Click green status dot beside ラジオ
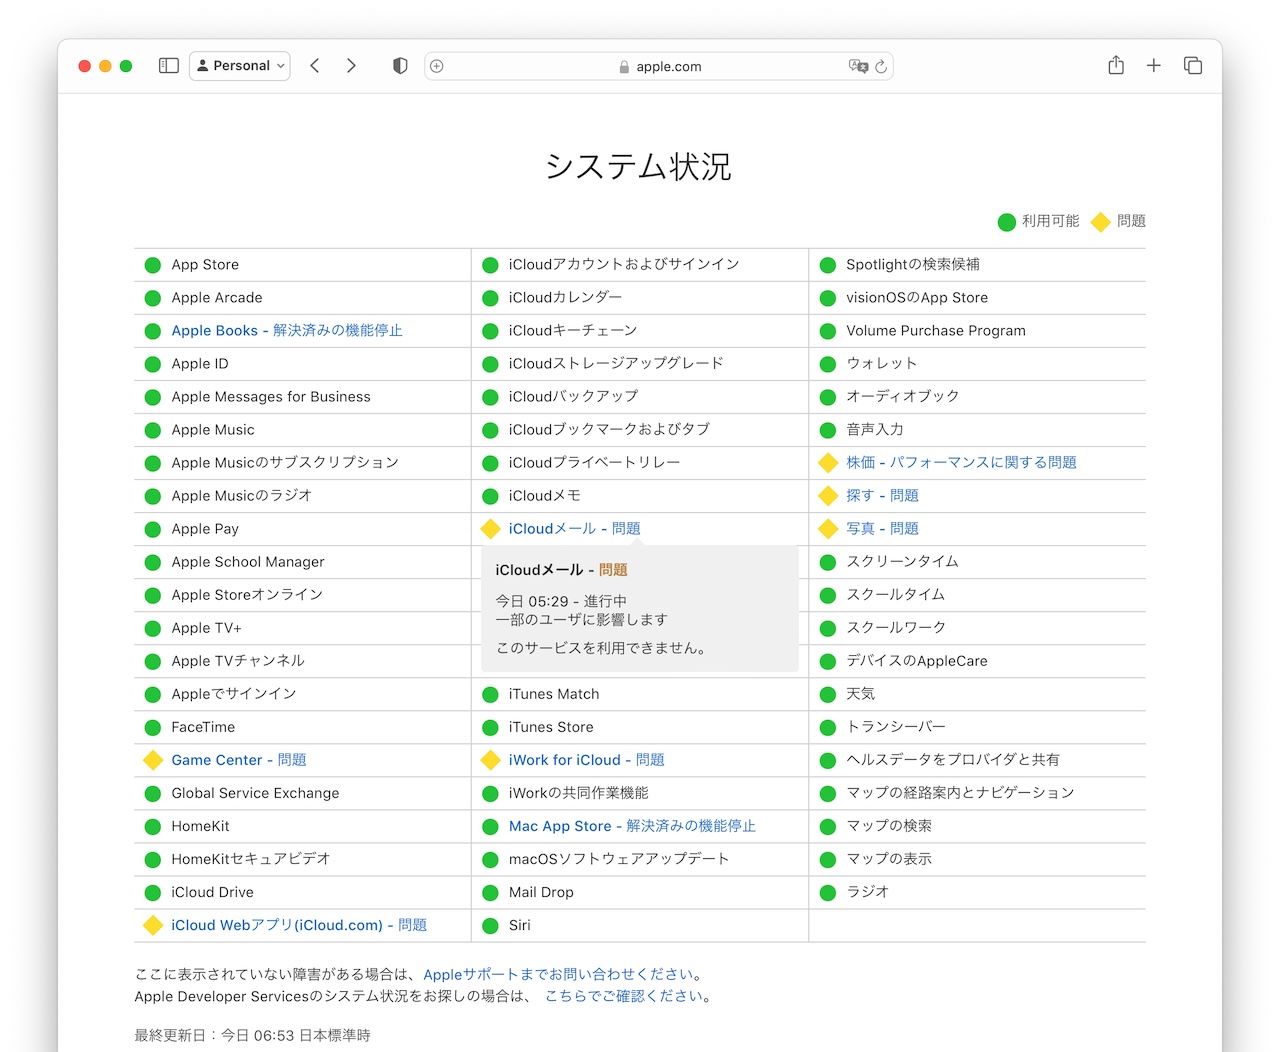Viewport: 1280px width, 1052px height. tap(828, 893)
